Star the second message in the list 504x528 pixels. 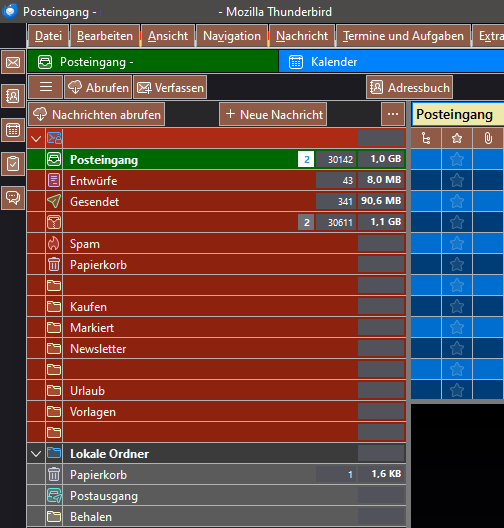point(457,180)
